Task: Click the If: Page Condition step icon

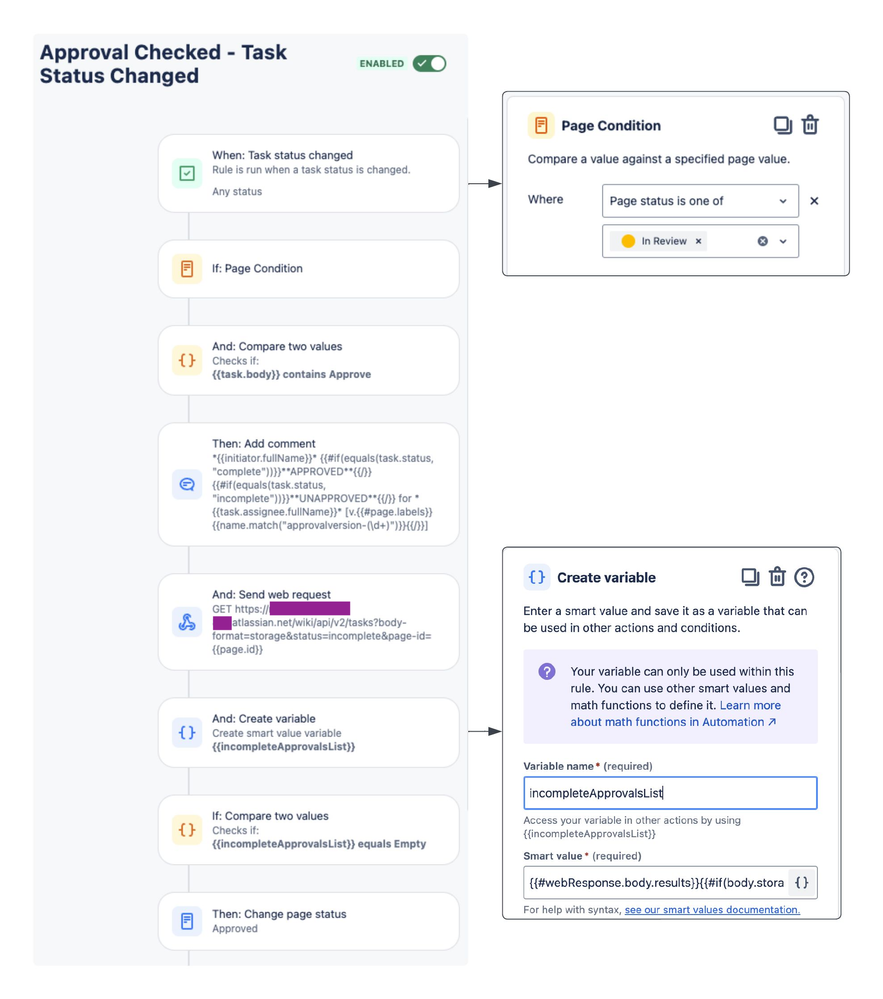Action: 187,269
